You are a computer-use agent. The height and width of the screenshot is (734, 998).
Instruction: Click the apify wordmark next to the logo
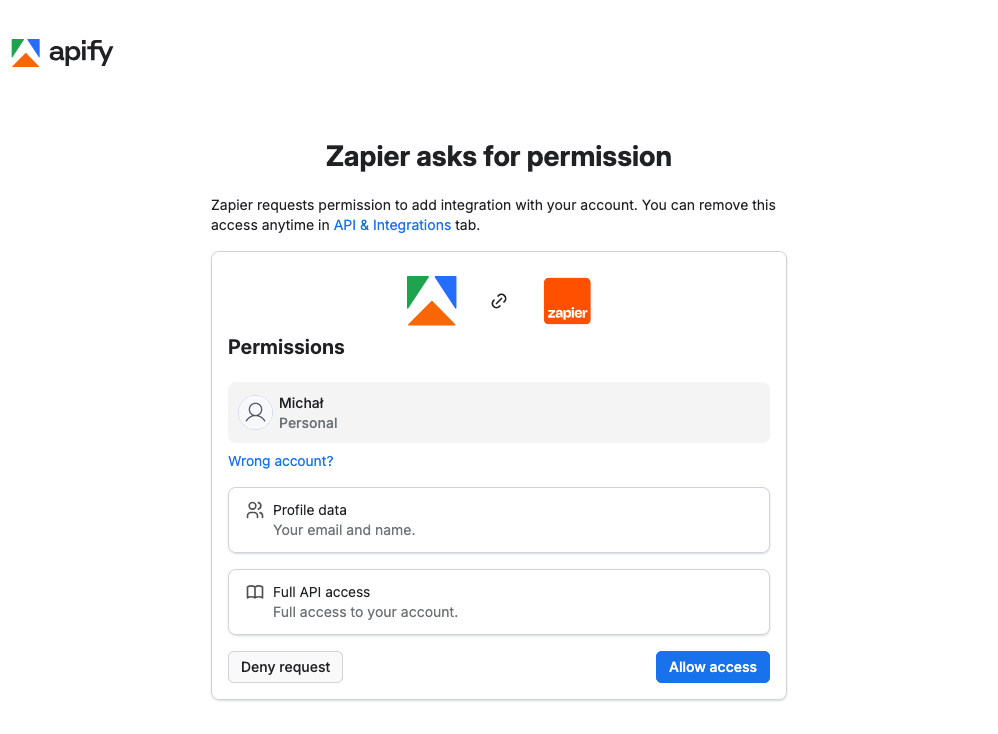click(x=81, y=53)
